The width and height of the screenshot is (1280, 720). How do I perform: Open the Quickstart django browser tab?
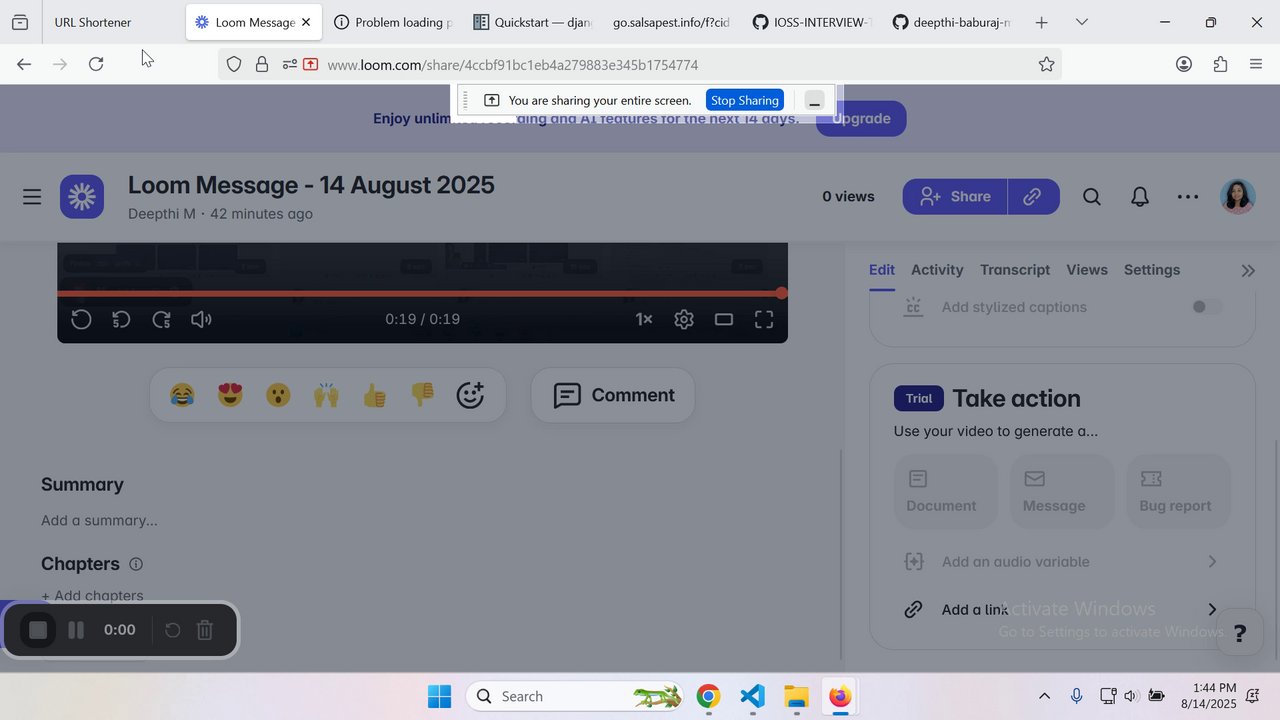[531, 22]
